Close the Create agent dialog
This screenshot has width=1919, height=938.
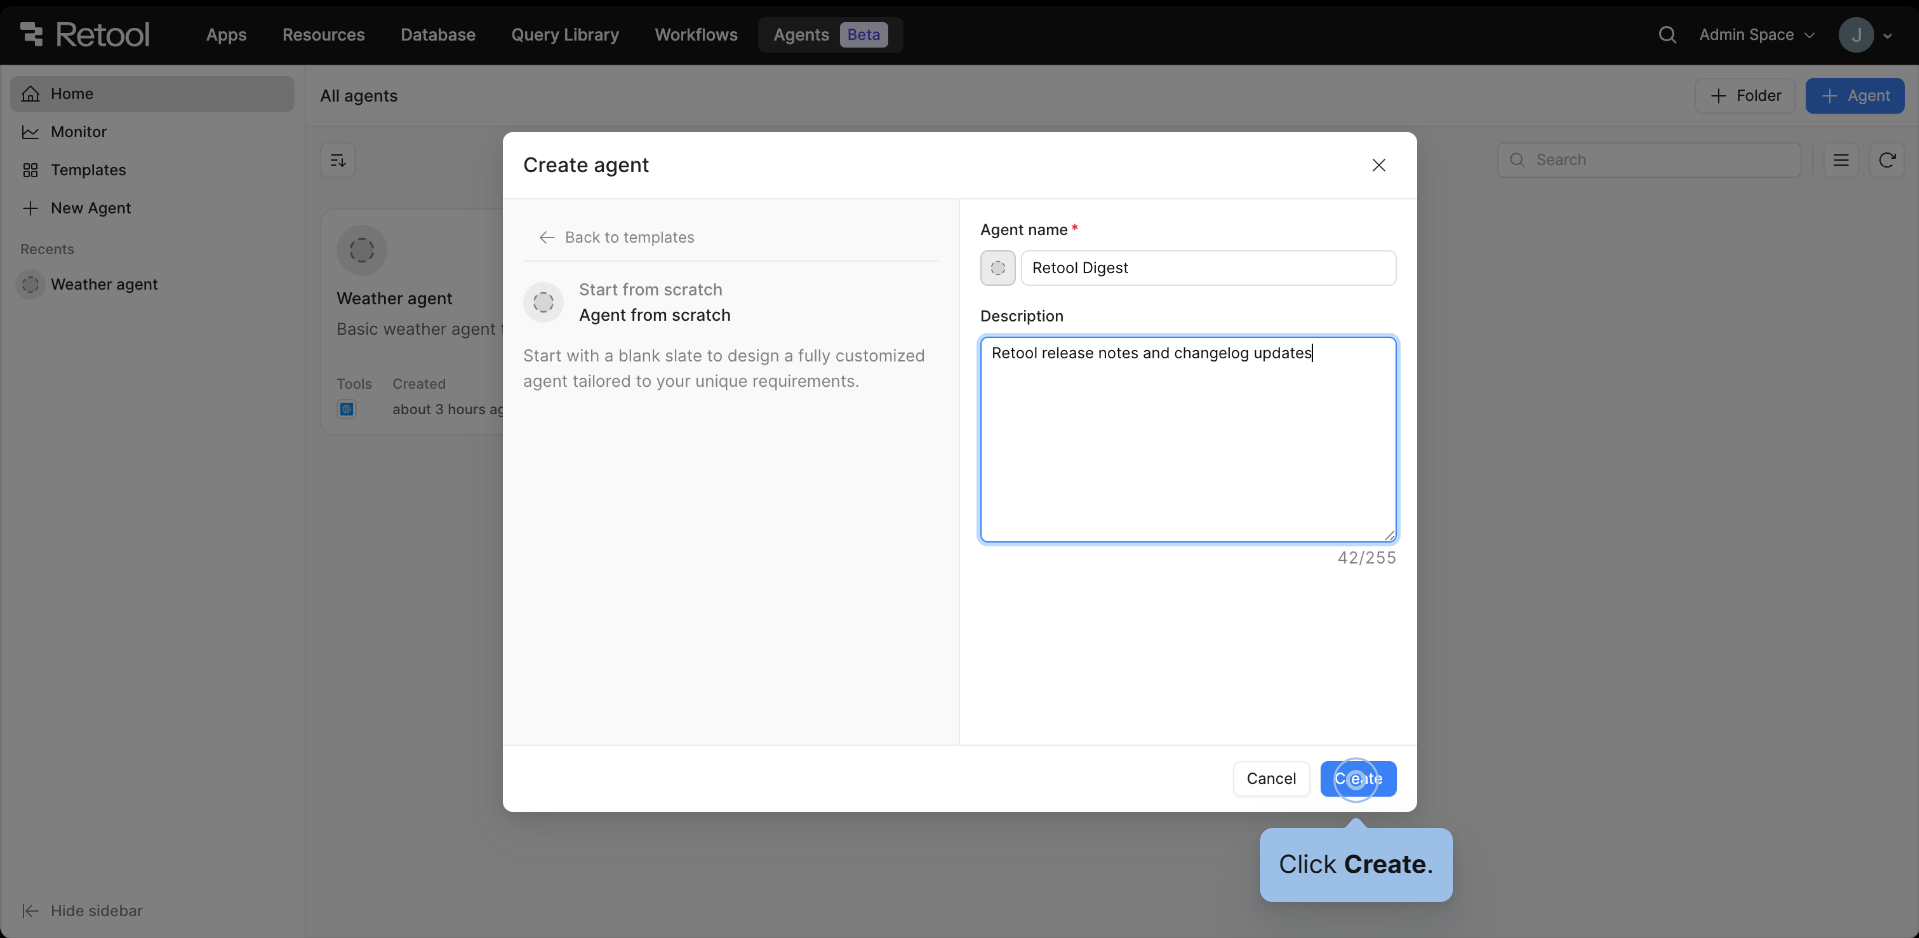1379,165
